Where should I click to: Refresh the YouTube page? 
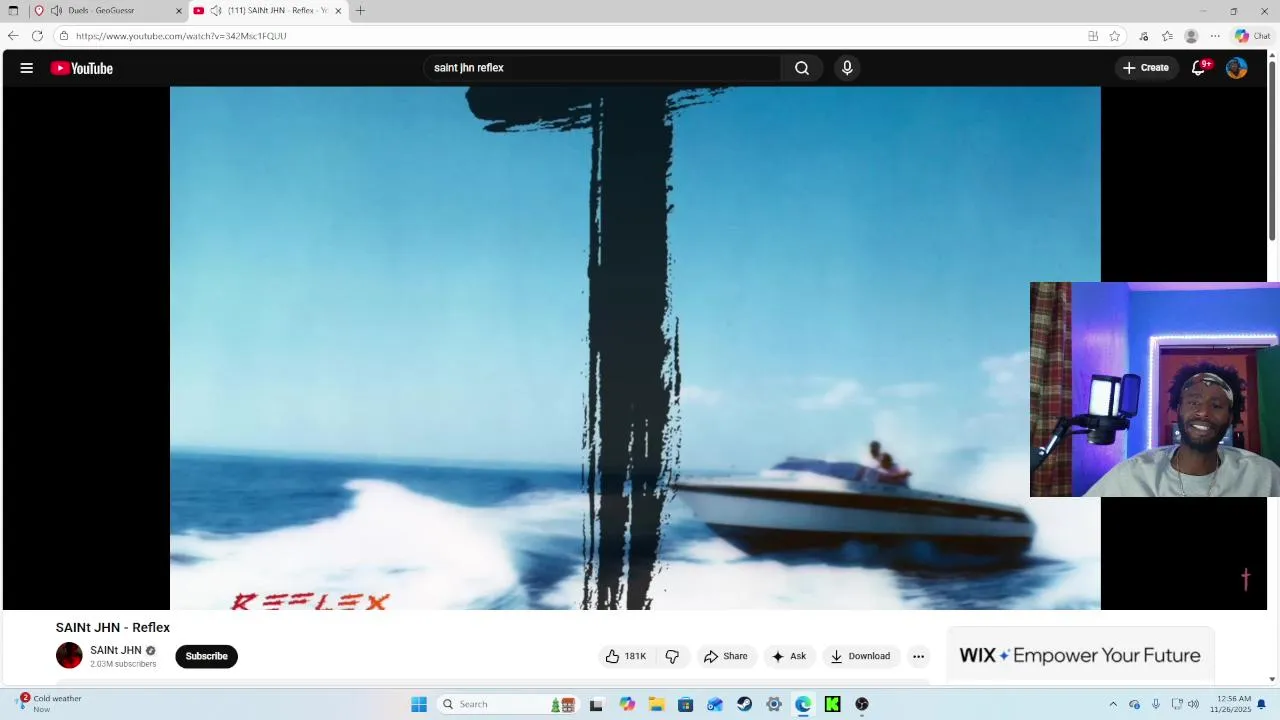[x=37, y=36]
